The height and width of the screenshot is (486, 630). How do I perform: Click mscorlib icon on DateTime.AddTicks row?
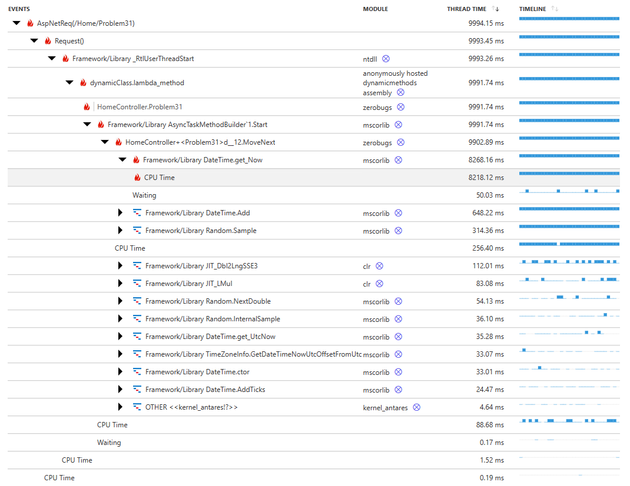[398, 390]
